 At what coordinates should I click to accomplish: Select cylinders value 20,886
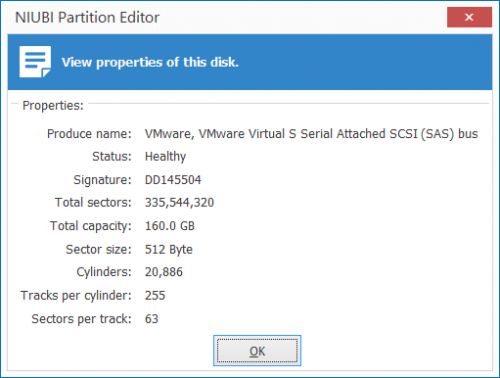[164, 272]
